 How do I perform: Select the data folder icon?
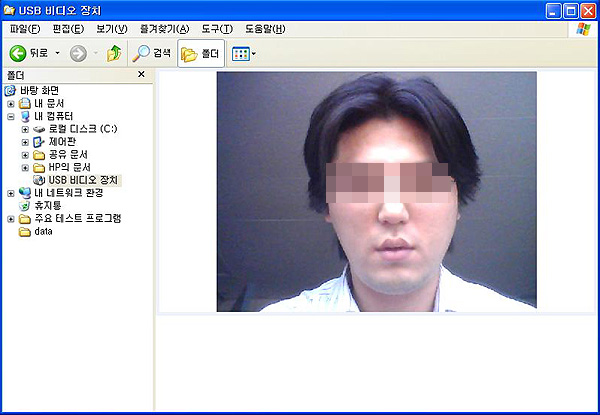tap(25, 232)
